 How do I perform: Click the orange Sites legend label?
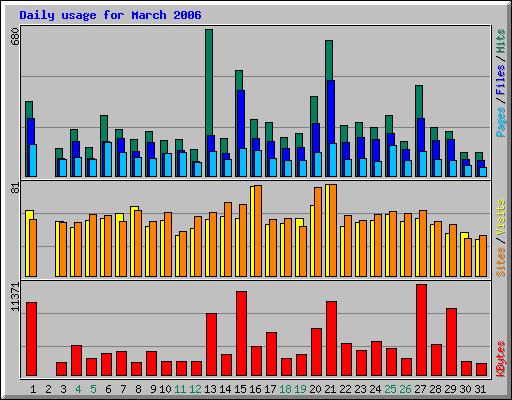click(x=501, y=262)
